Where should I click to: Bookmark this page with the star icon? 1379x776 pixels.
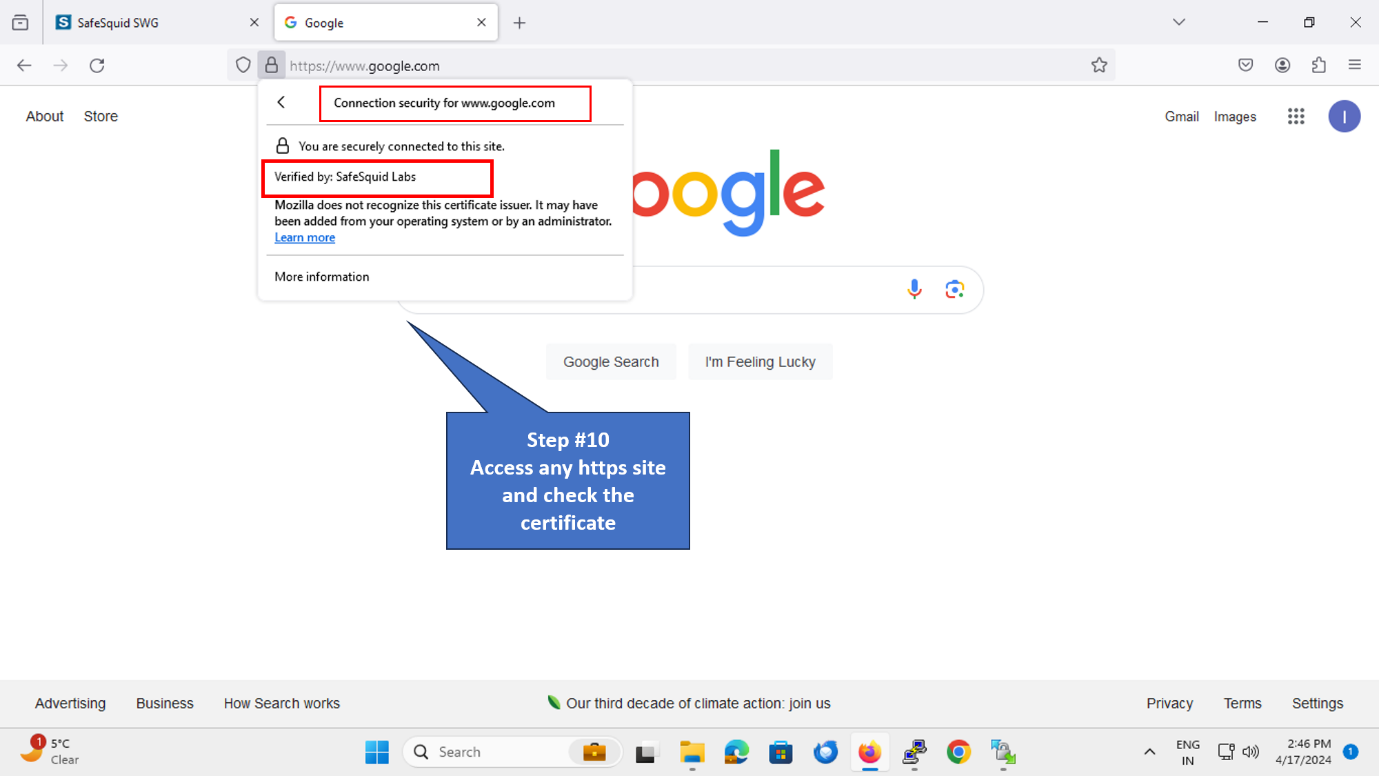[x=1099, y=65]
